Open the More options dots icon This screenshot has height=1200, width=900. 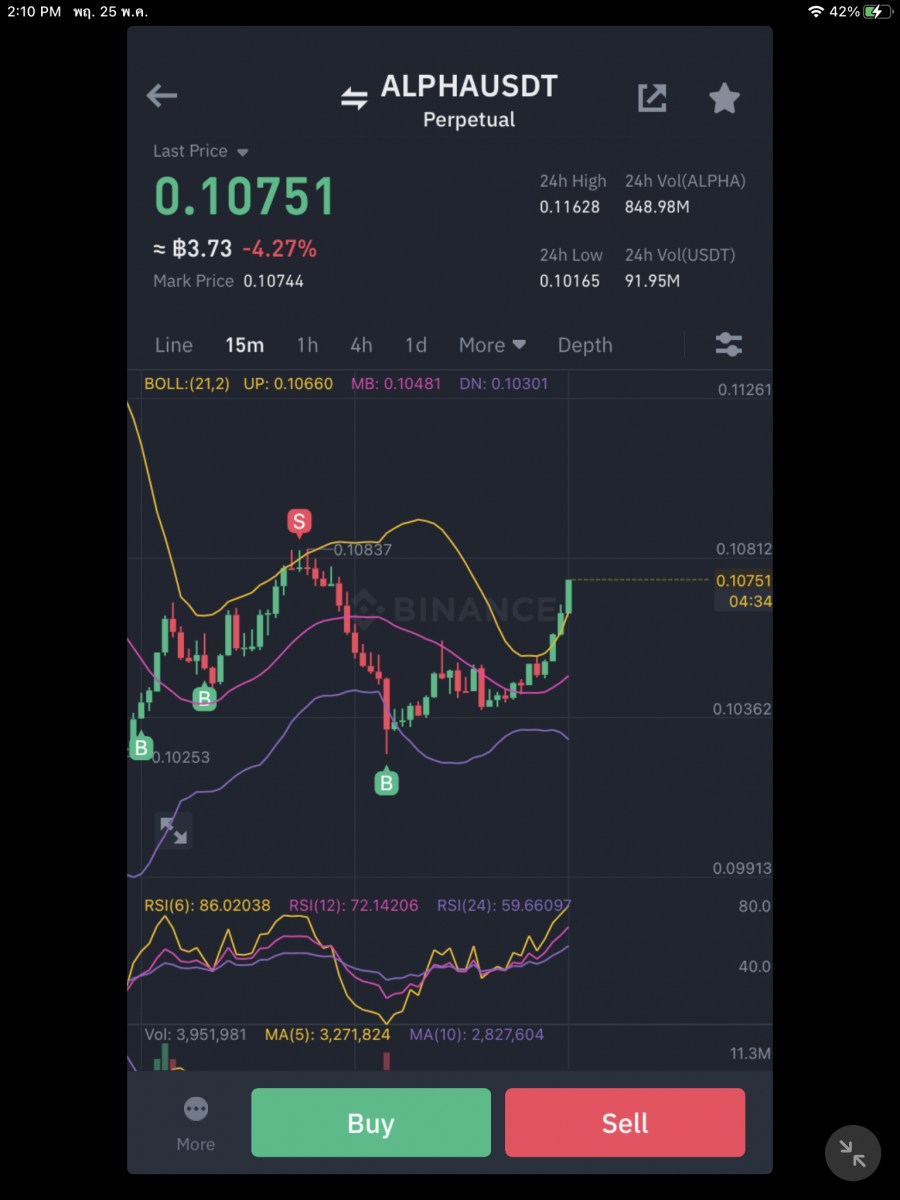(196, 1109)
